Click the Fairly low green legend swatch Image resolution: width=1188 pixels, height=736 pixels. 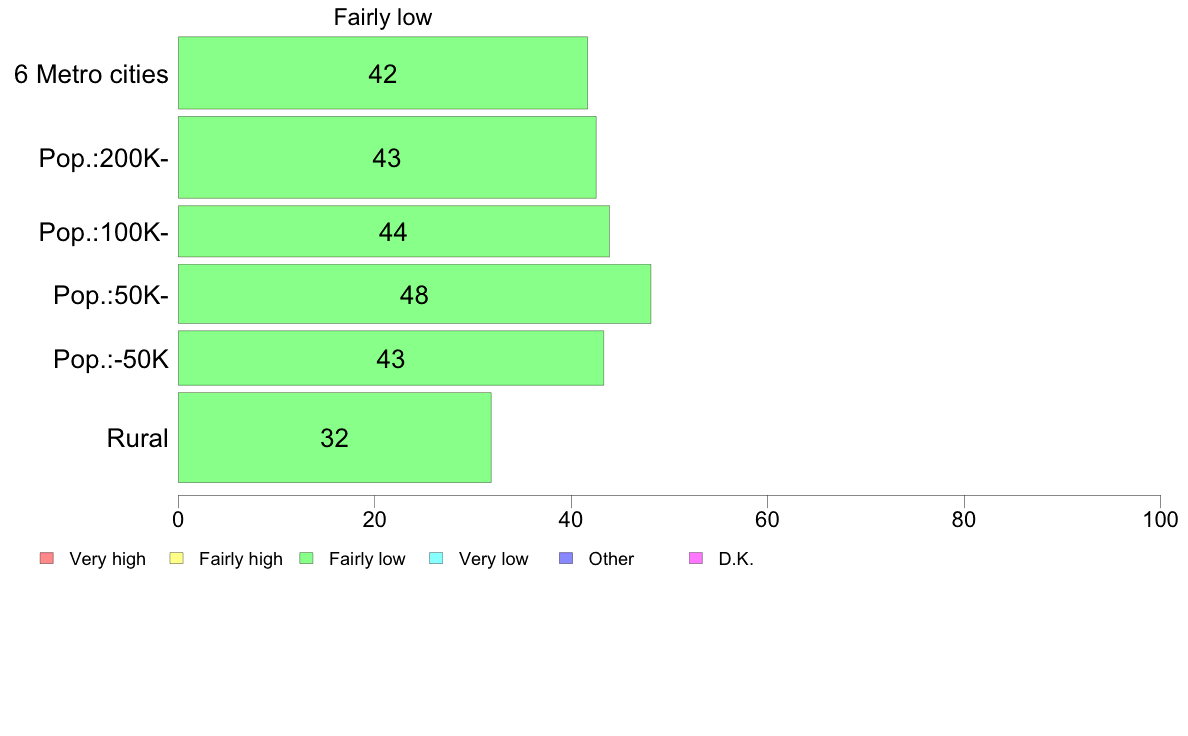click(x=307, y=559)
